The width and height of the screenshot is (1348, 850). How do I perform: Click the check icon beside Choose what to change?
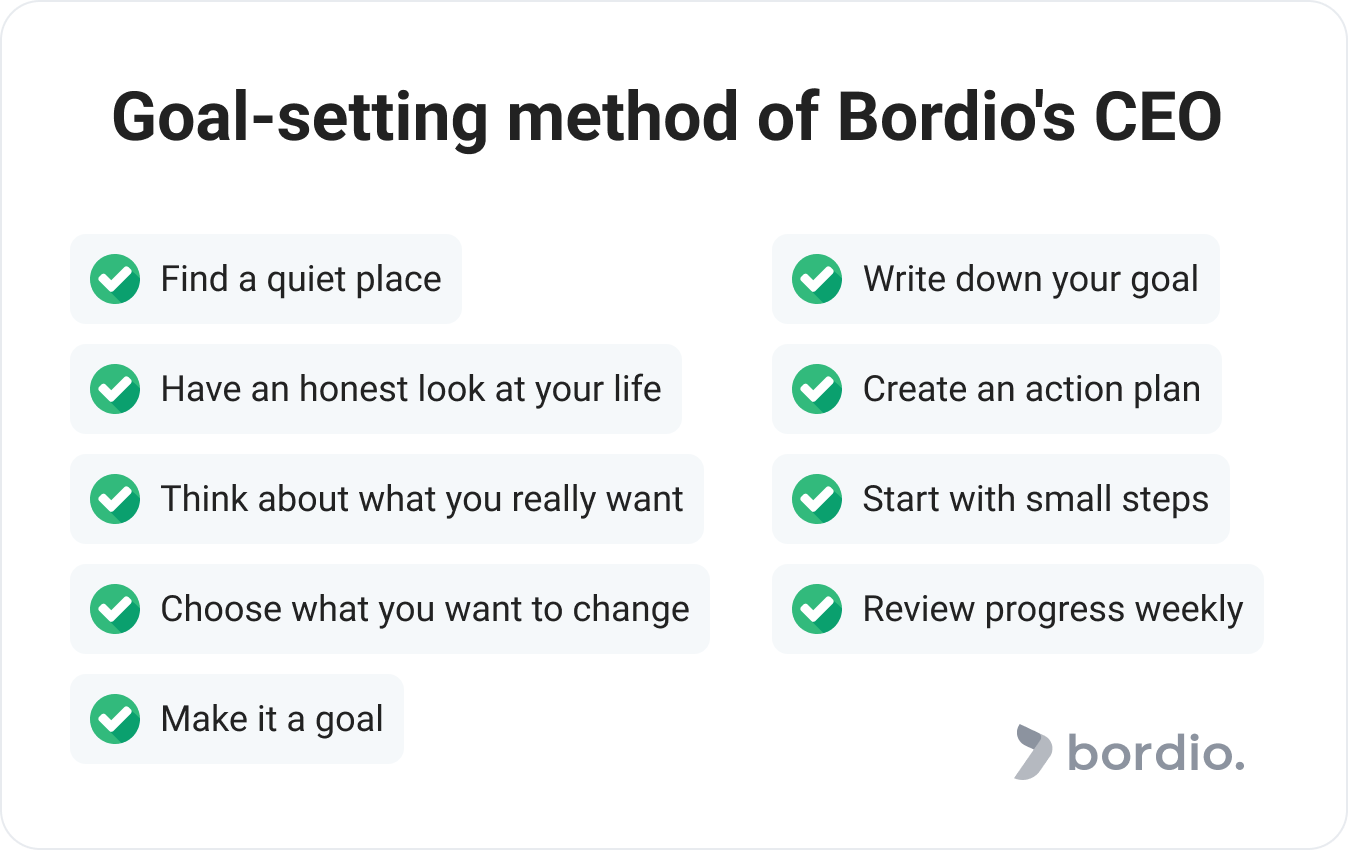pos(115,609)
